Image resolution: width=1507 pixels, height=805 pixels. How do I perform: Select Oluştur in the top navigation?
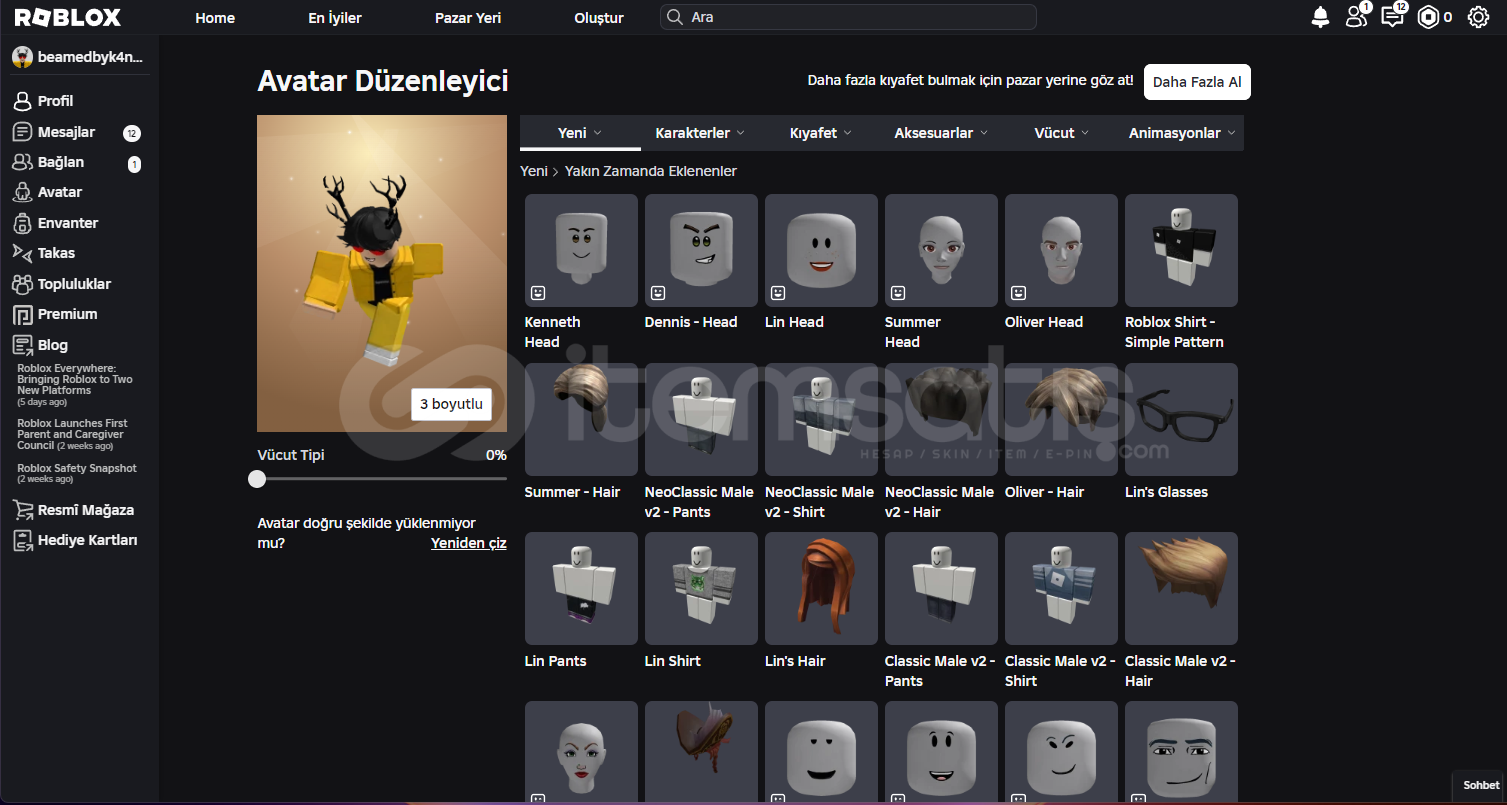599,18
